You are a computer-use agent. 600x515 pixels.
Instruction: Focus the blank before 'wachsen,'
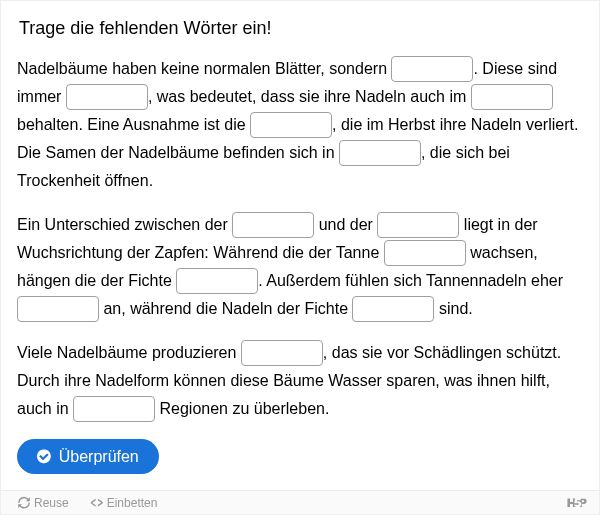425,253
